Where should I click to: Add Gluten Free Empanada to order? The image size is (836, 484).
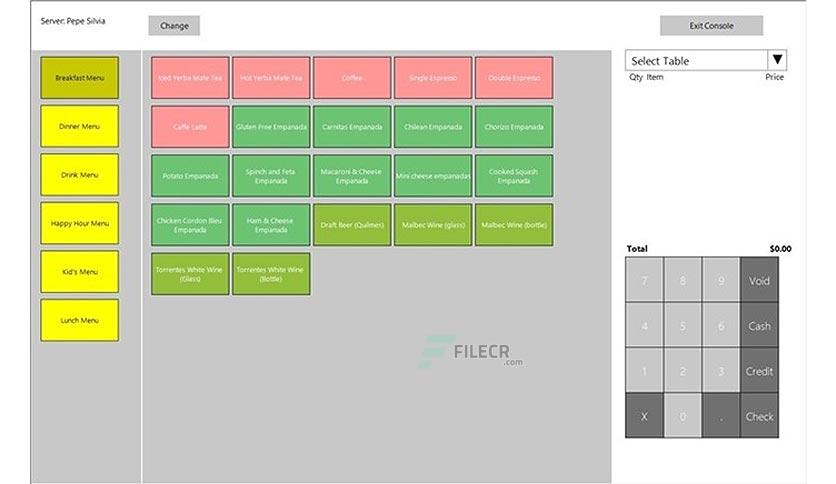pyautogui.click(x=271, y=127)
